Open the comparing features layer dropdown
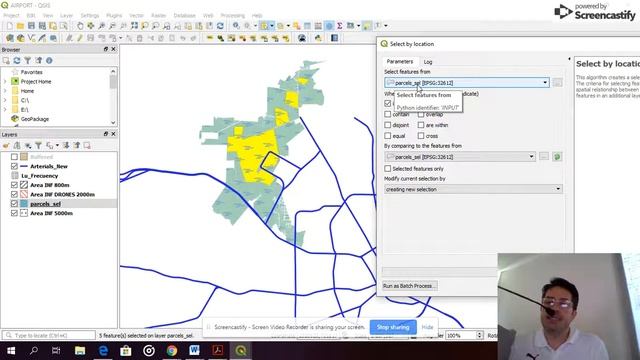The image size is (640, 360). (460, 157)
